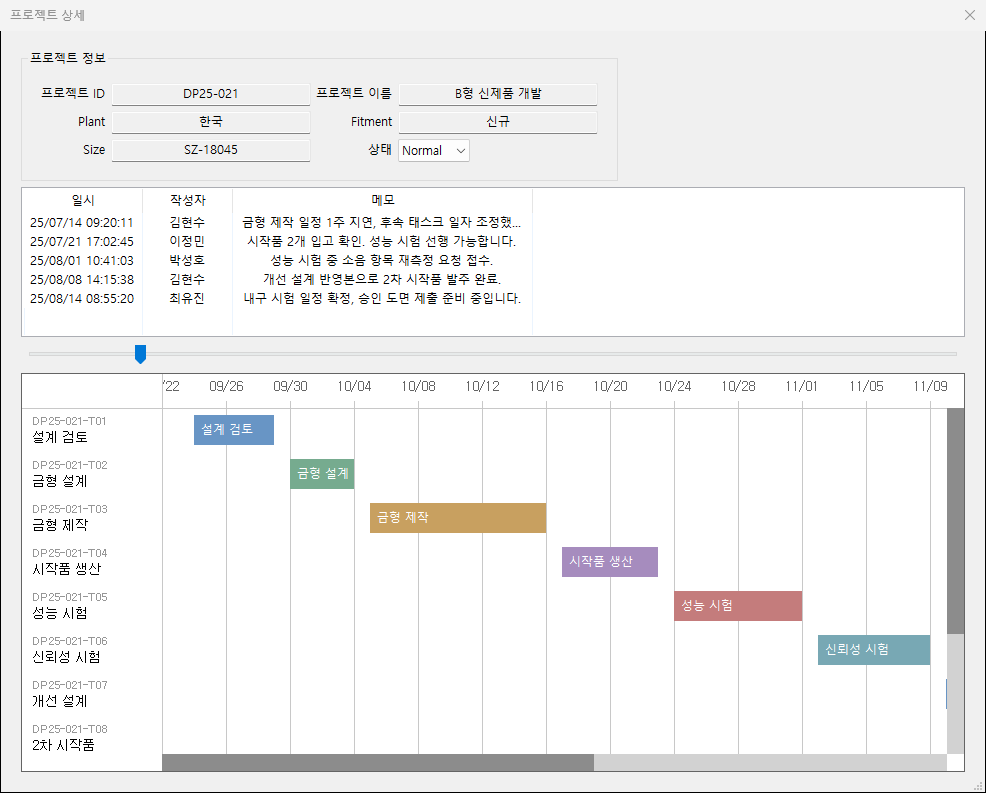
Task: Click the 11/01 date header
Action: click(802, 386)
